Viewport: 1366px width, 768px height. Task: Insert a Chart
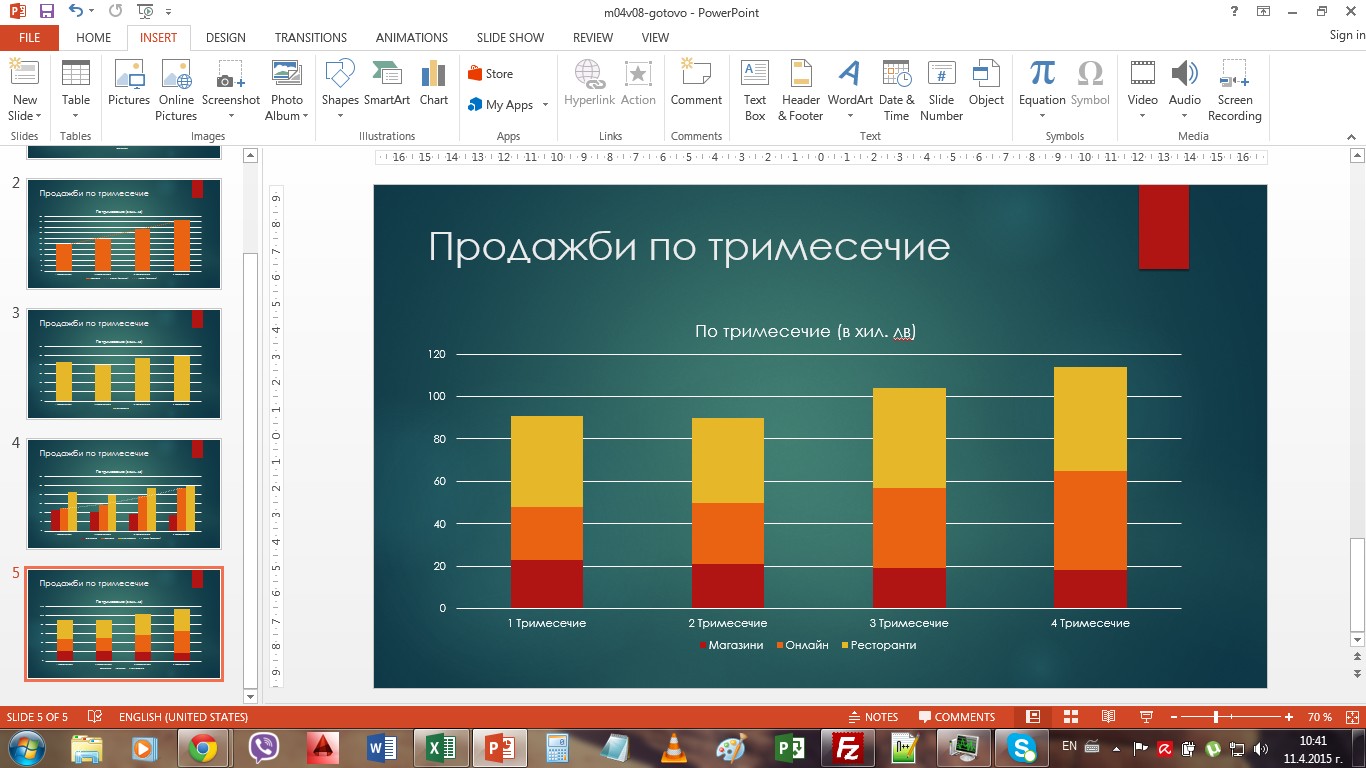click(x=434, y=83)
